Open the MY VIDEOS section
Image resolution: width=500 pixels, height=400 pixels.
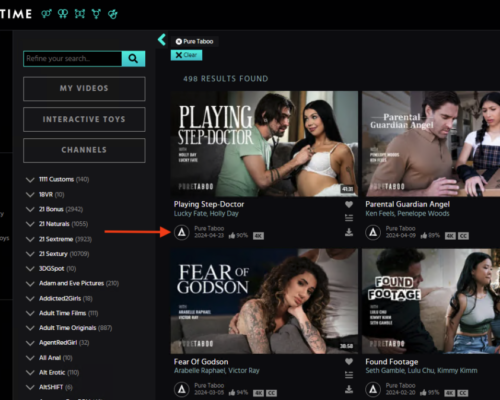coord(84,89)
